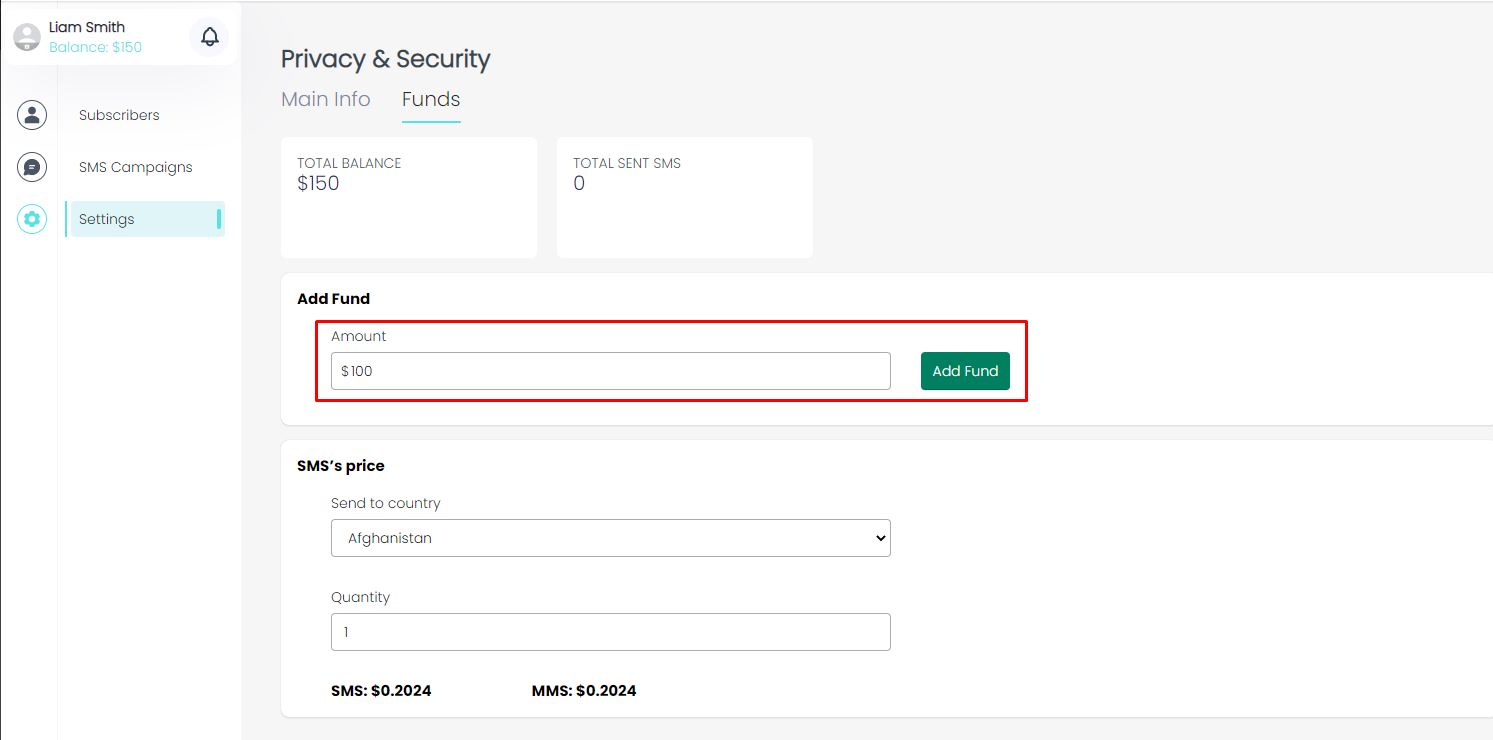
Task: Click the Subscribers person icon in sidebar
Action: [32, 115]
